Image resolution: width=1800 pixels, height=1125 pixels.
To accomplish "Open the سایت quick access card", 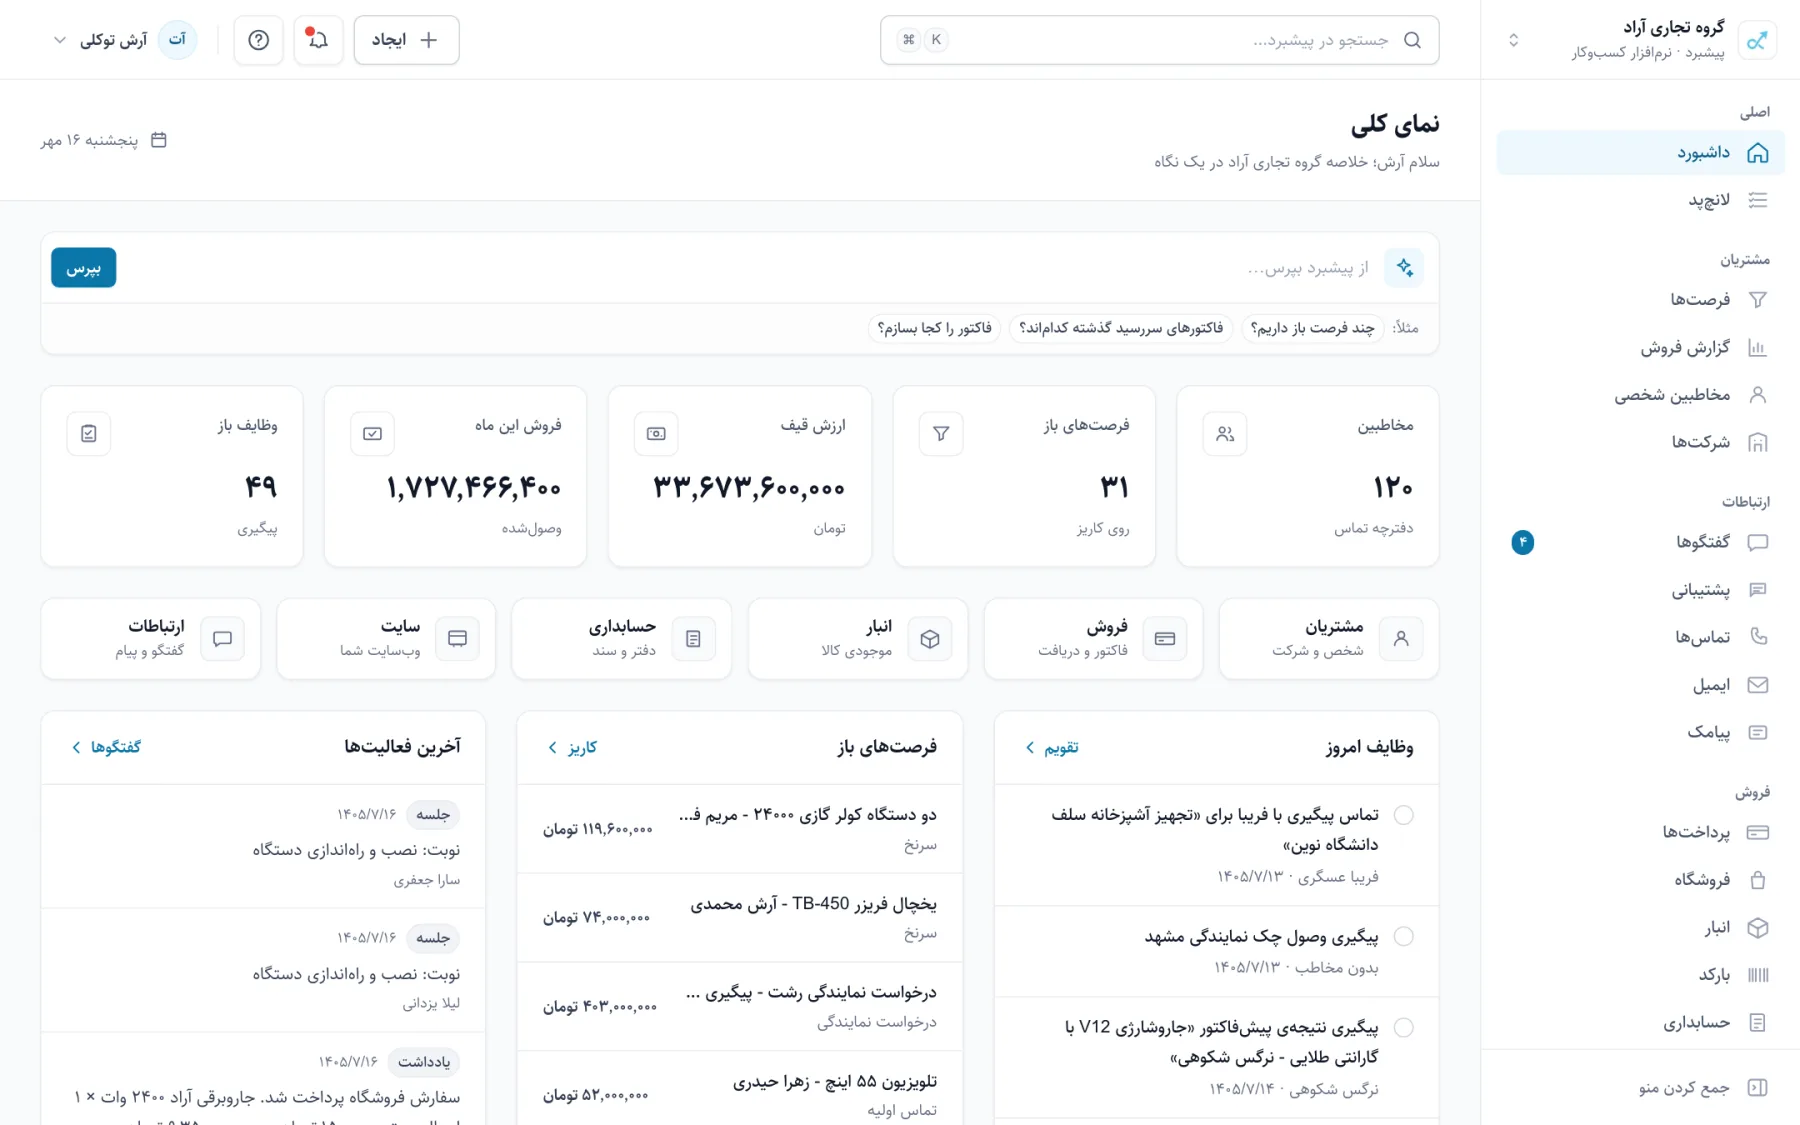I will (386, 639).
